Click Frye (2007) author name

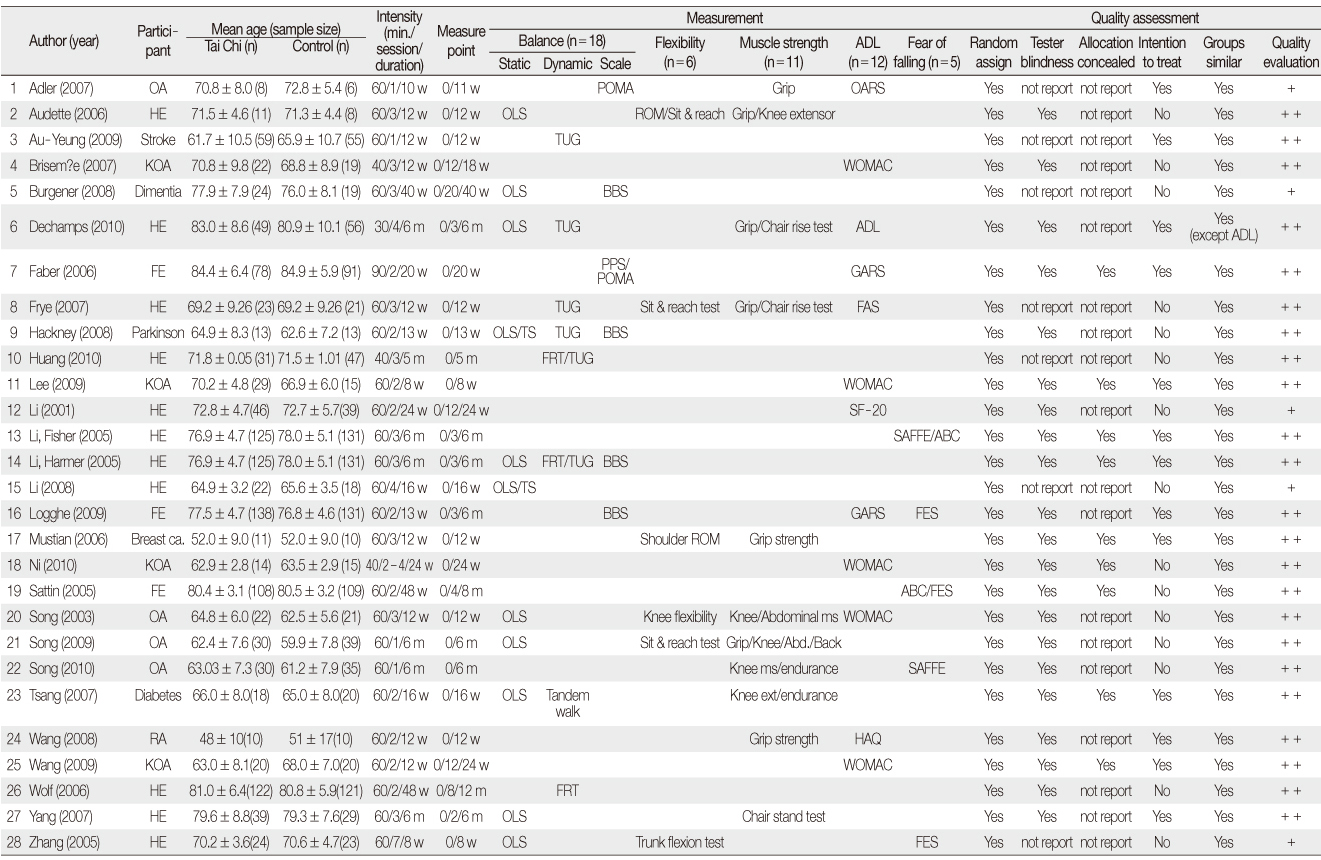(59, 308)
